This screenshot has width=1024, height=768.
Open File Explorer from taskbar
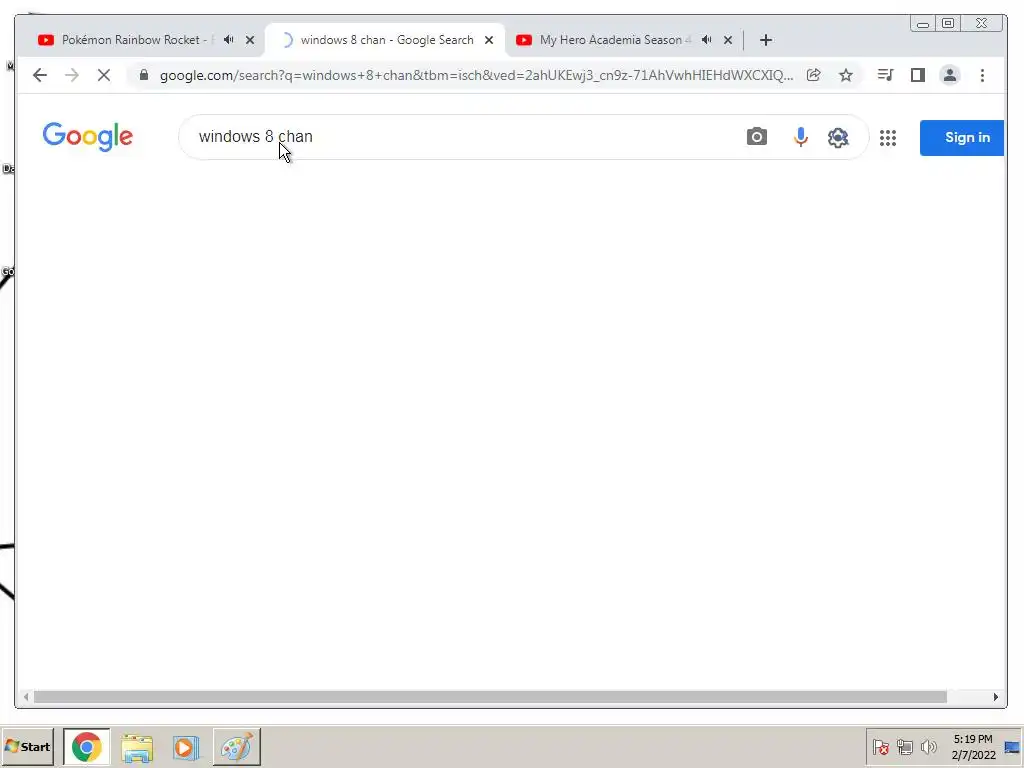tap(137, 747)
